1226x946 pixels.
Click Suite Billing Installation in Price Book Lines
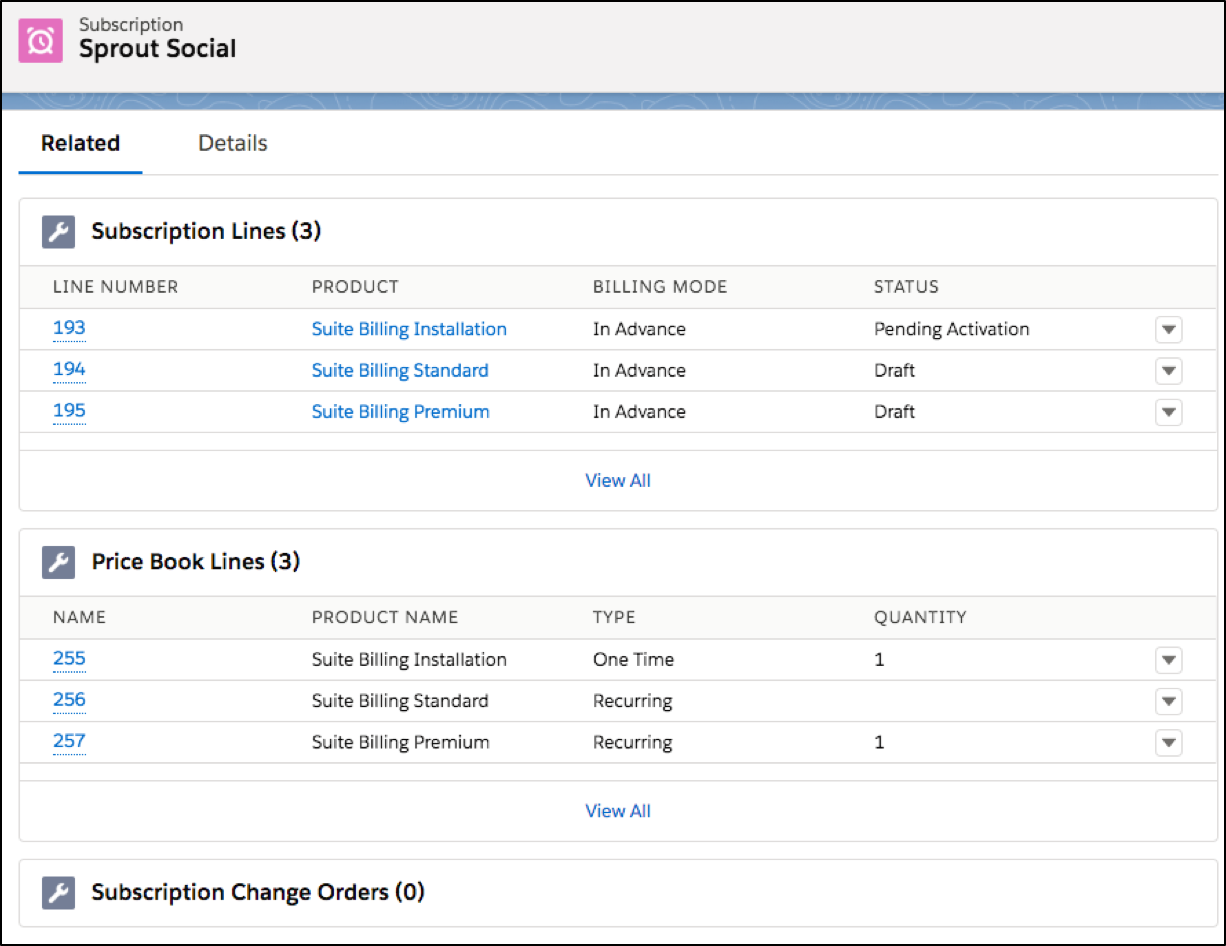tap(409, 660)
